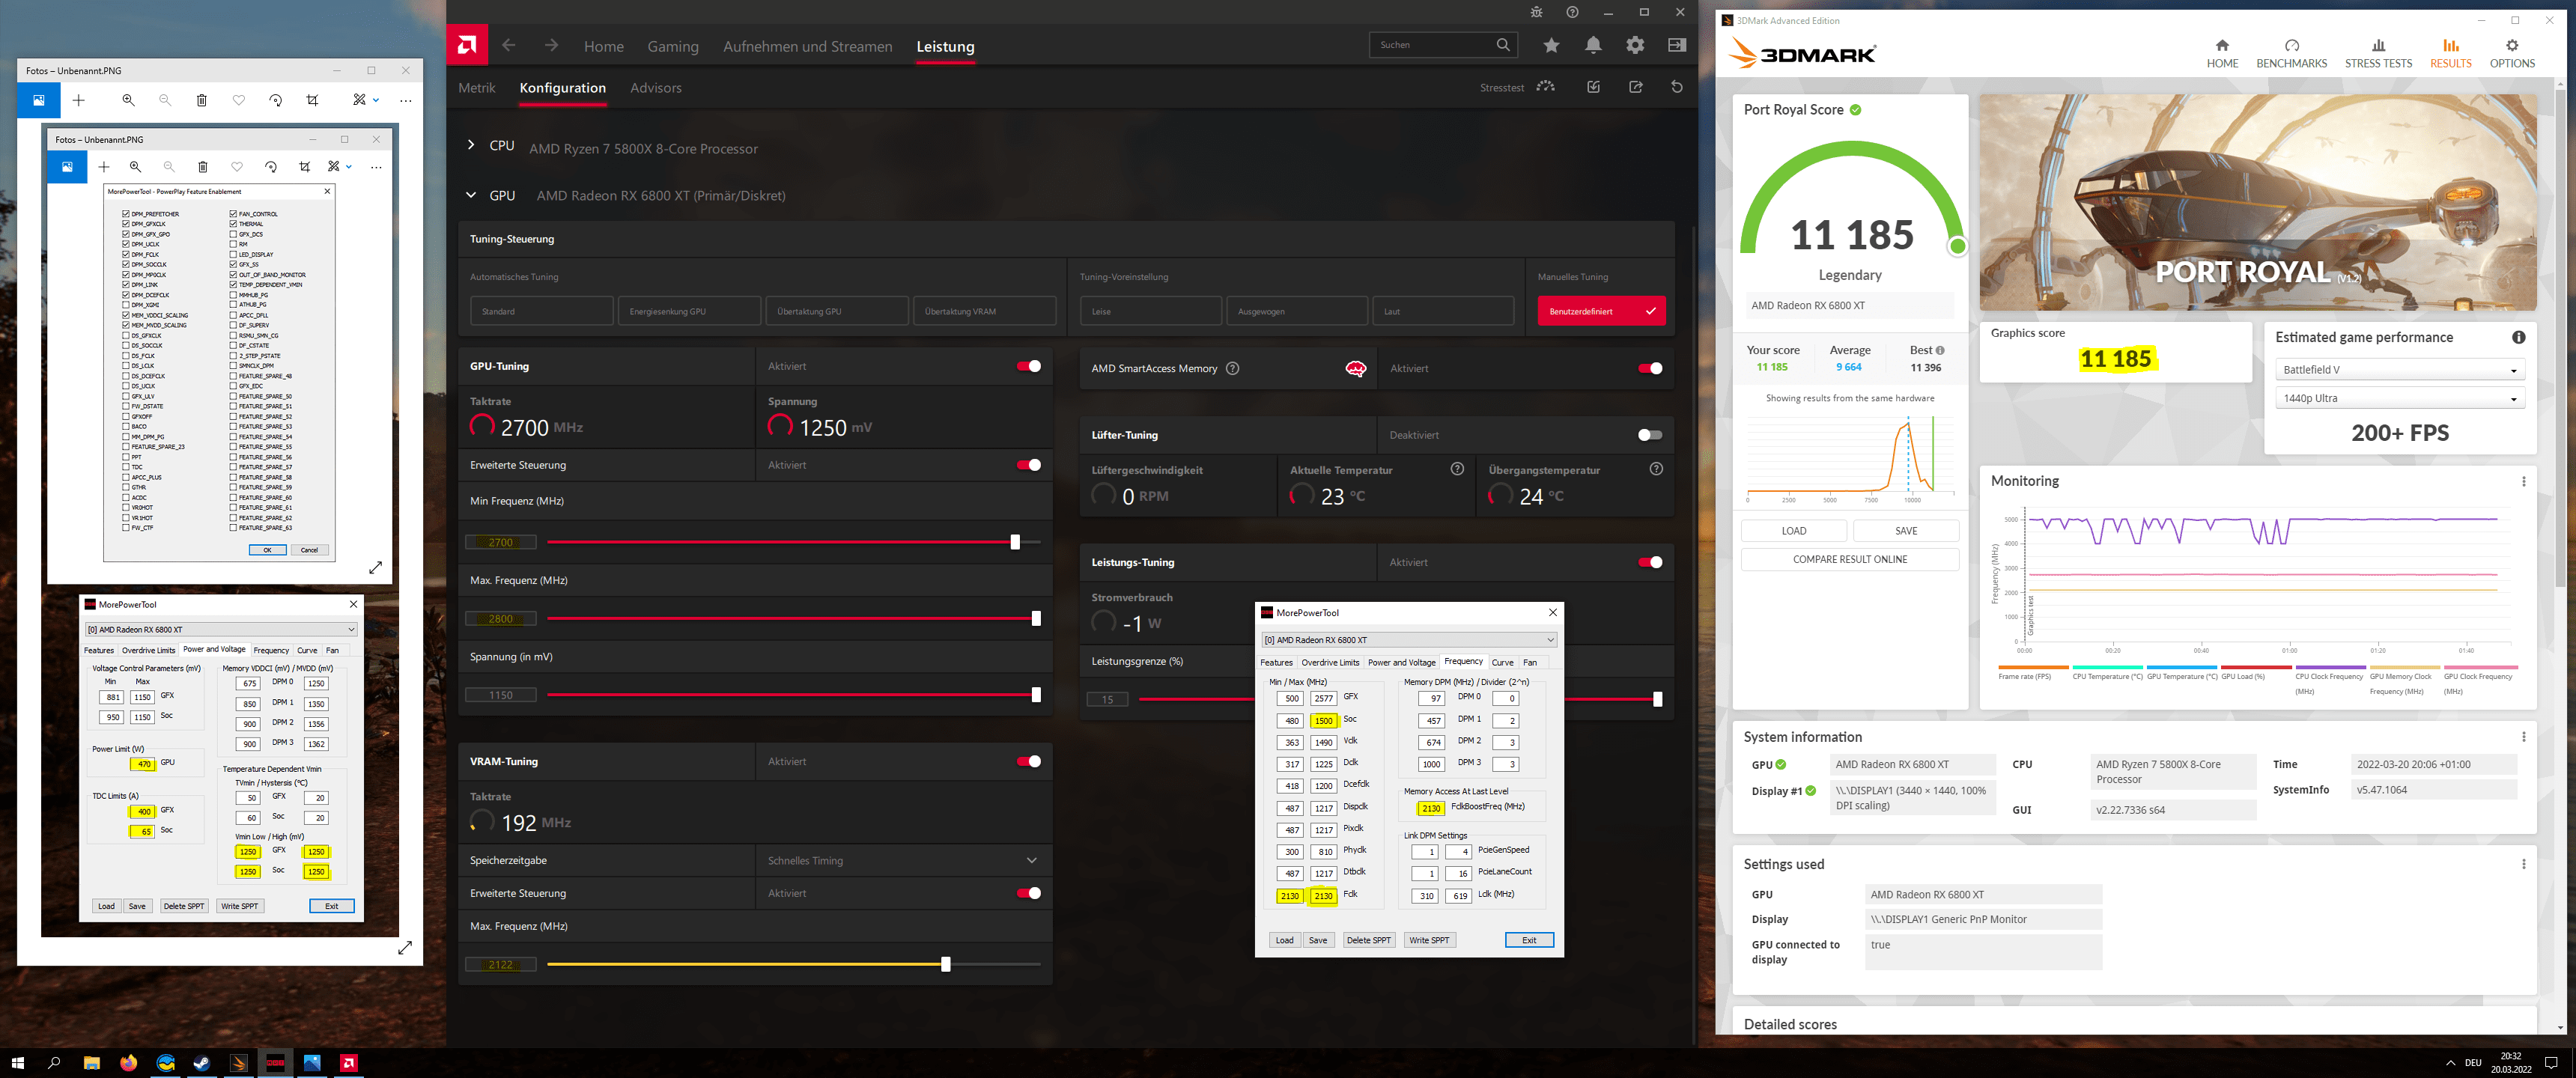
Task: Click Delete SPPT in MorePowerTool Frequency window
Action: (1368, 940)
